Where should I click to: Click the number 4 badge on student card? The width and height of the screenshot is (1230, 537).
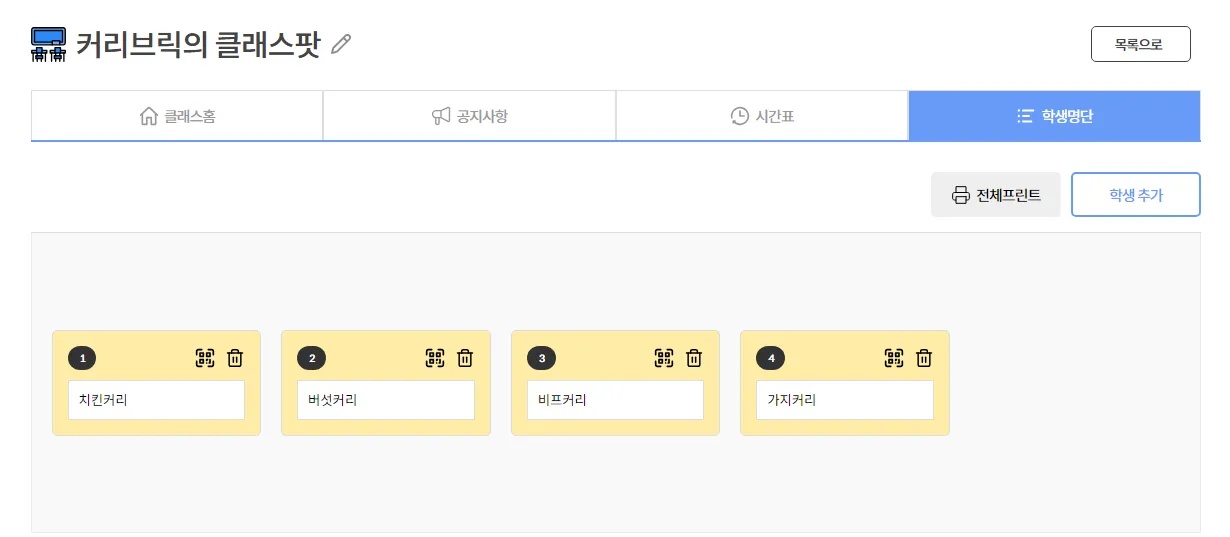pos(771,358)
